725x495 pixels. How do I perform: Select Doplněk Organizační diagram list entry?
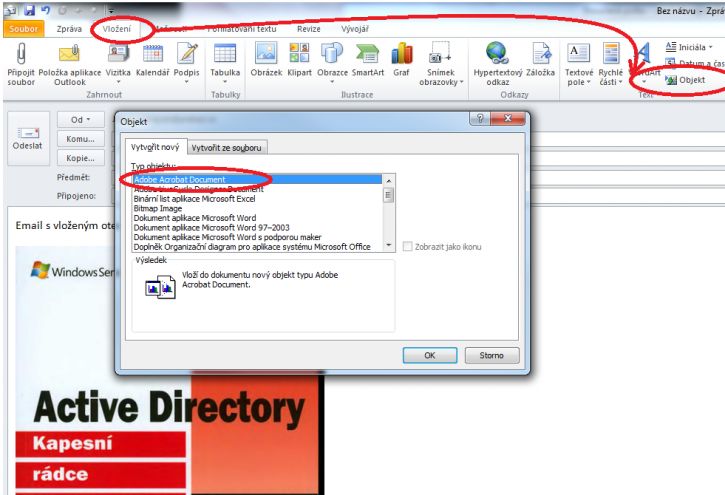point(257,247)
